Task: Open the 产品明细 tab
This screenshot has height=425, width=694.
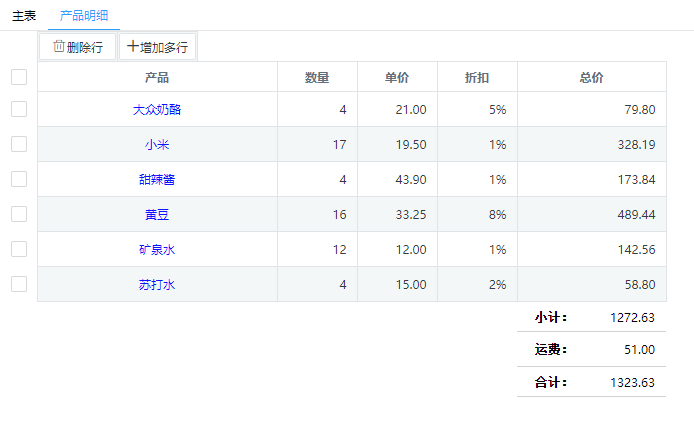Action: click(x=84, y=15)
